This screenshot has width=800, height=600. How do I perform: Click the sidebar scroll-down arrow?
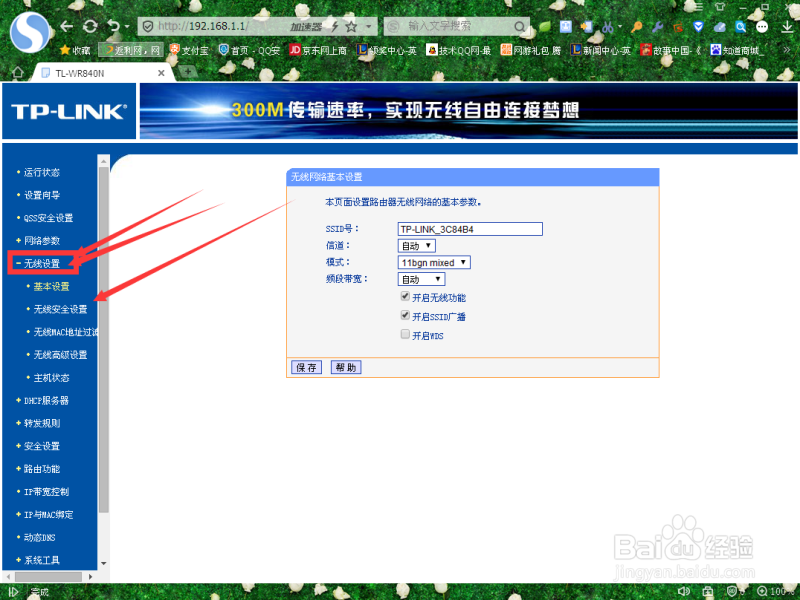[104, 563]
